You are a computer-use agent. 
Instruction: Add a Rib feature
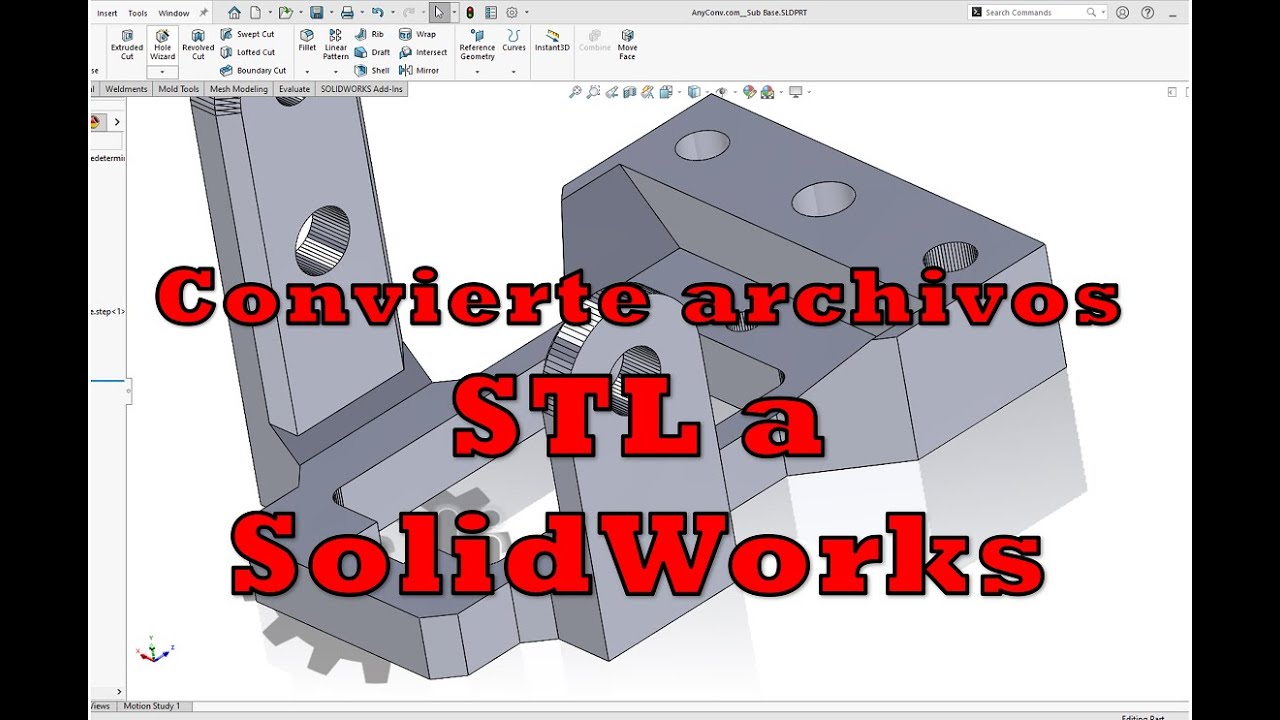[x=369, y=34]
